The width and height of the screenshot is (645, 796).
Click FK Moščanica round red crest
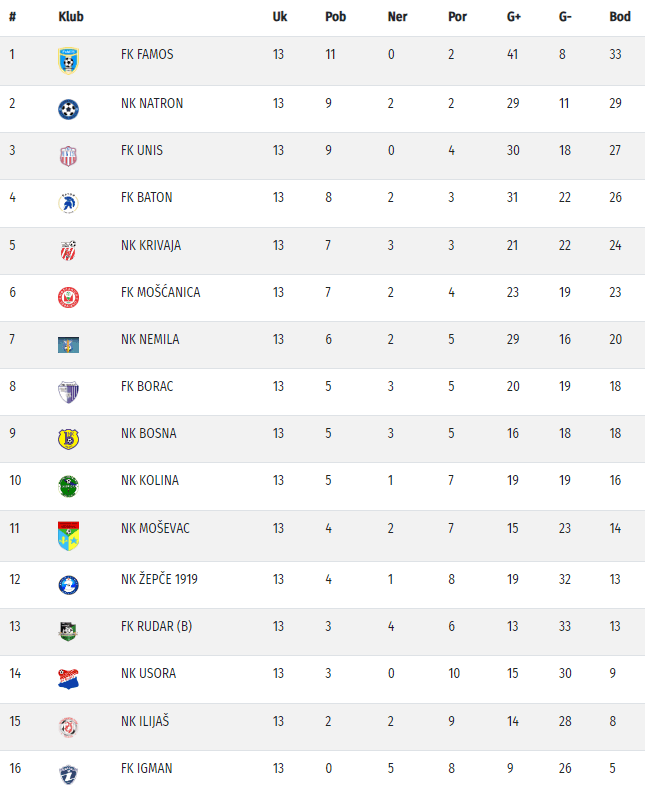68,297
